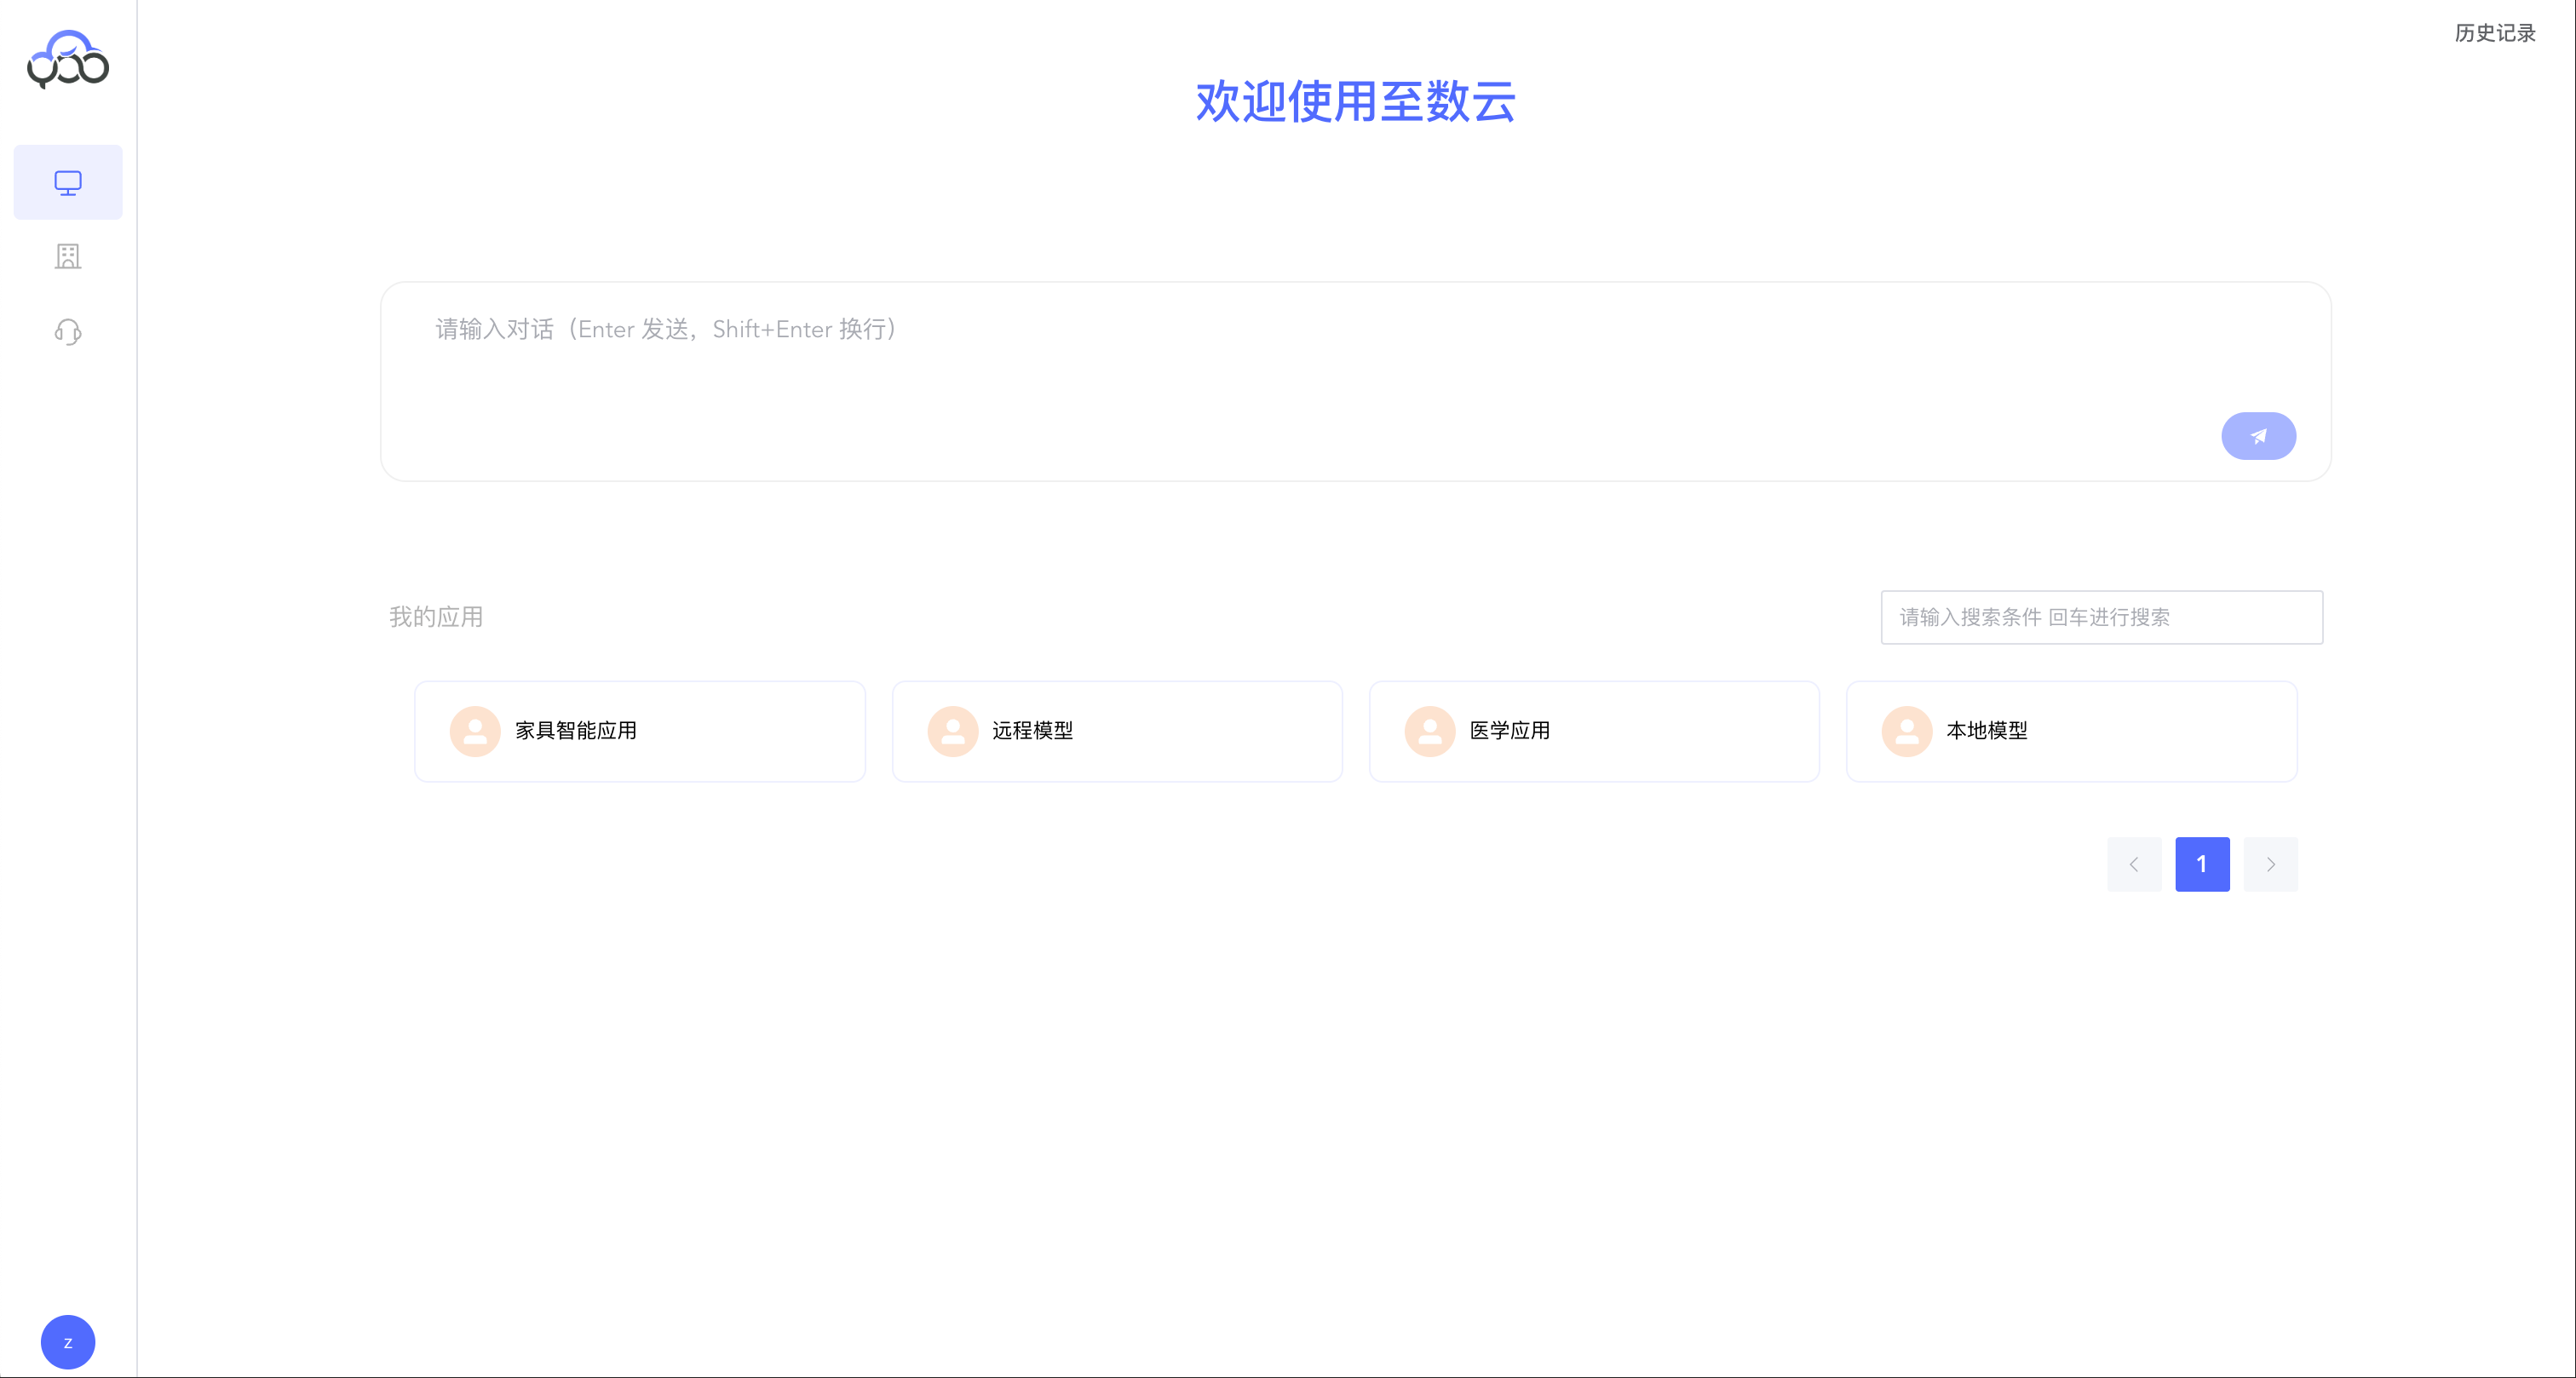Click avatar icon of 远程模型 card
Image resolution: width=2576 pixels, height=1378 pixels.
952,732
